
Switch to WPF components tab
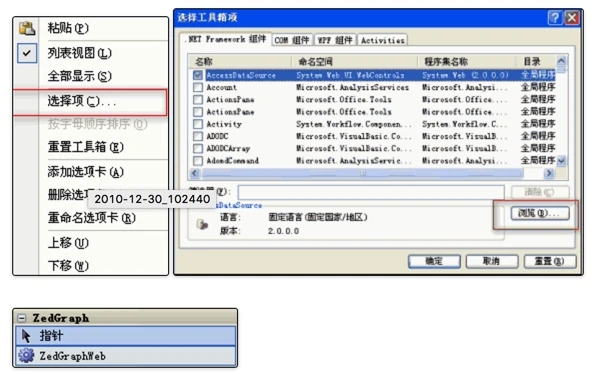335,40
